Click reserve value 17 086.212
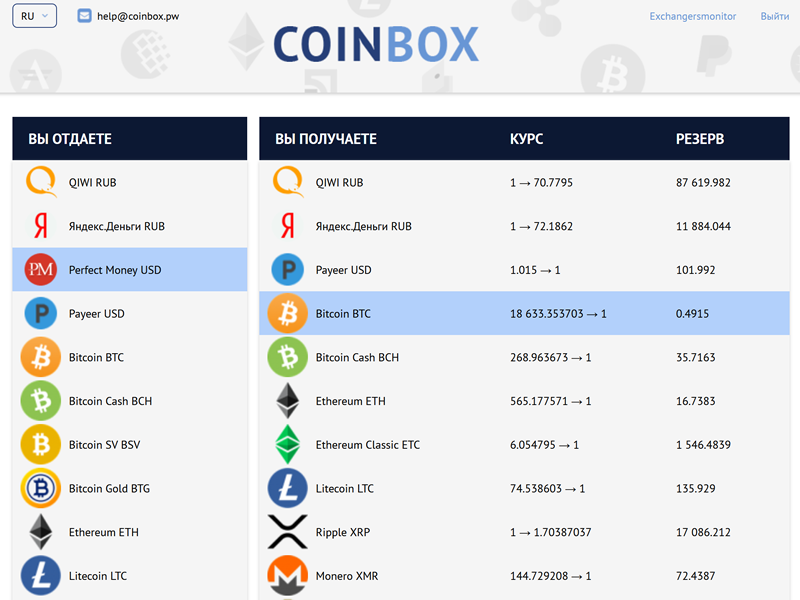 click(703, 533)
